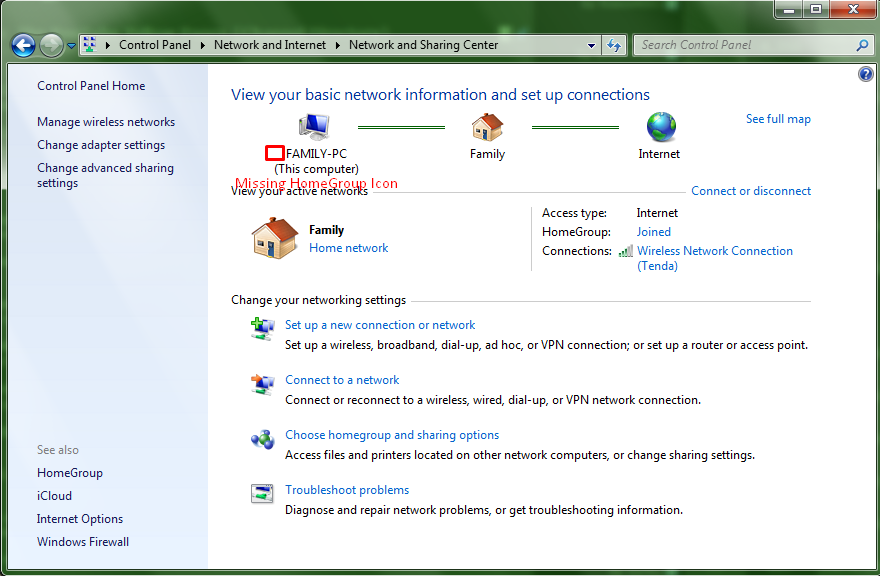This screenshot has width=880, height=576.
Task: Open the address bar dropdown arrow
Action: tap(590, 45)
